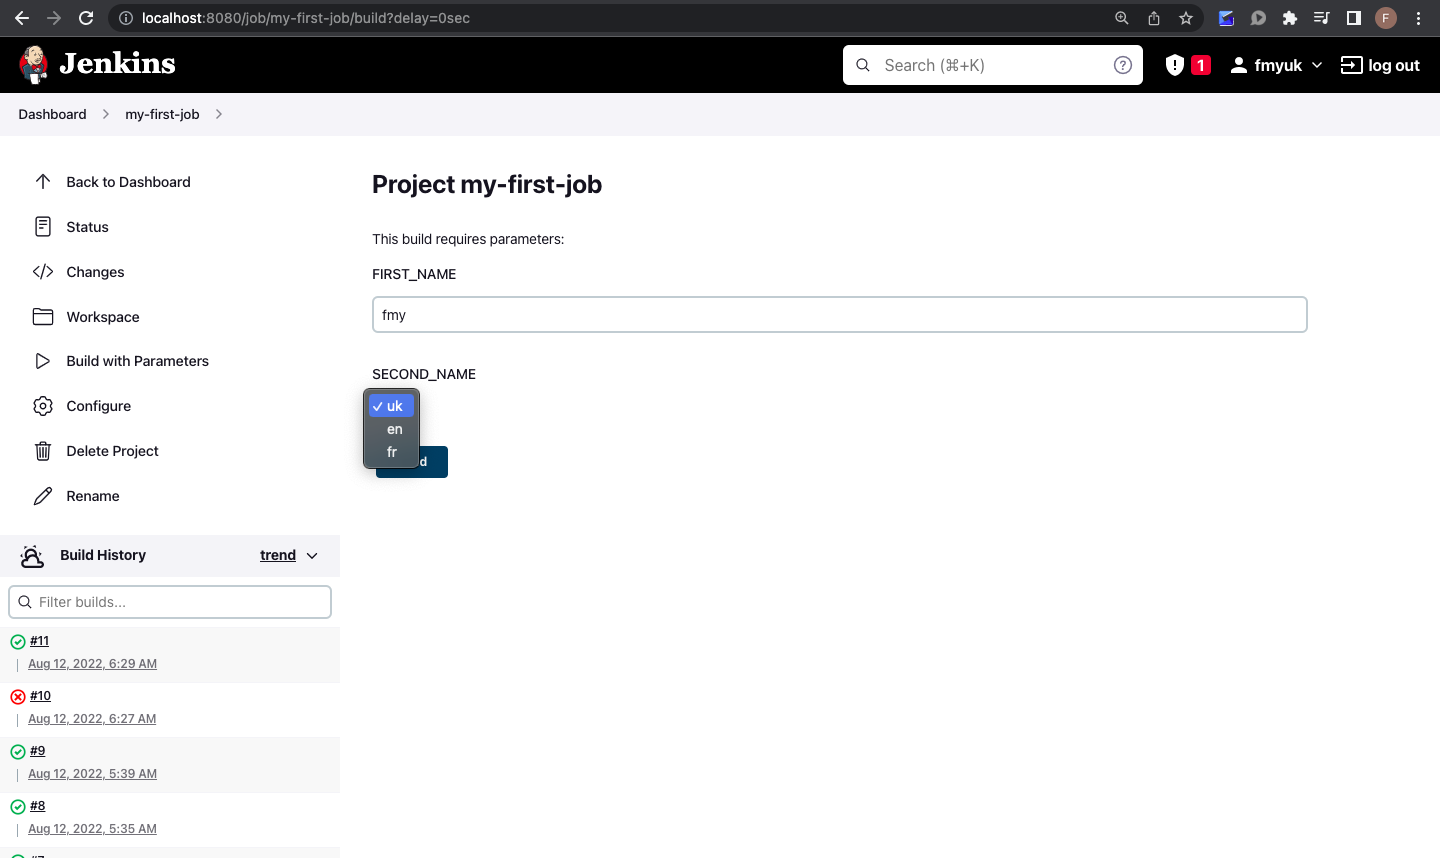This screenshot has height=858, width=1440.
Task: Click the red notification badge showing 1
Action: [x=1201, y=65]
